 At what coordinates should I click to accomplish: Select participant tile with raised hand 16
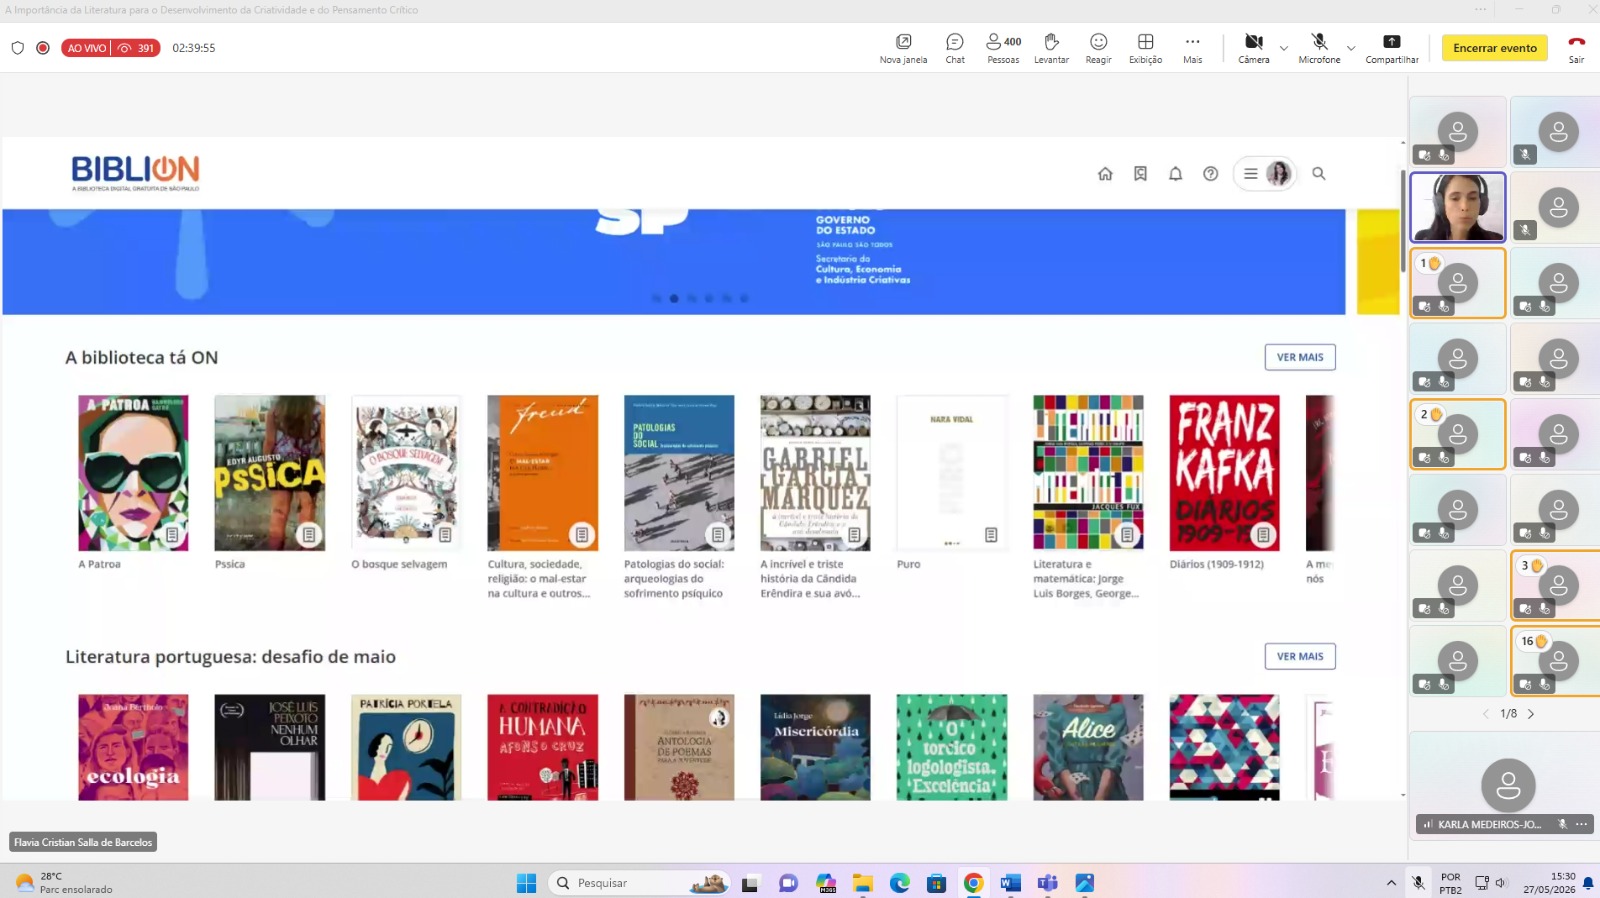pos(1557,661)
